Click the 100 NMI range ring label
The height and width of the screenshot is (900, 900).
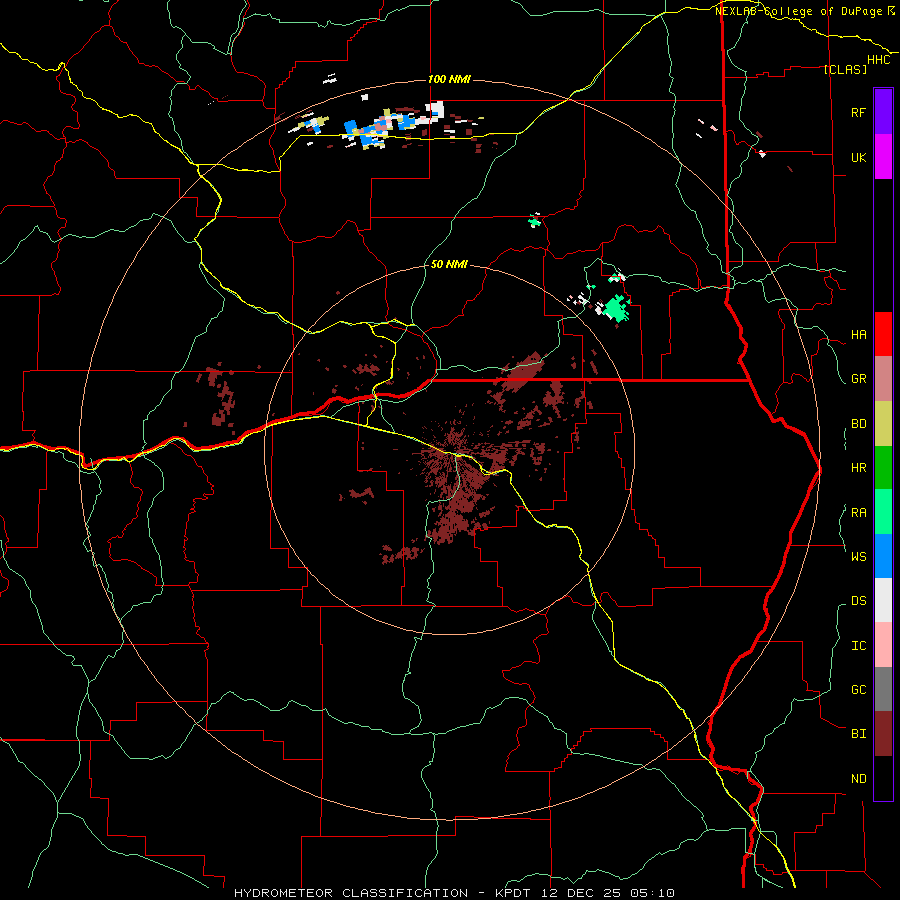(x=449, y=79)
